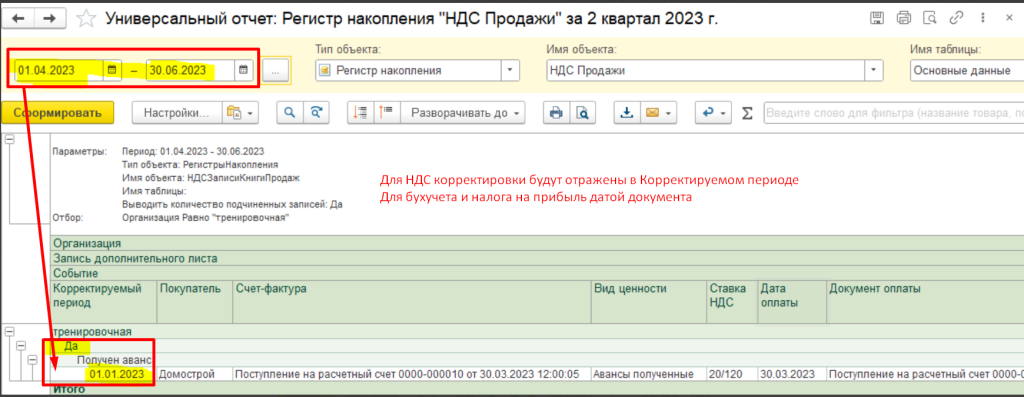This screenshot has height=397, width=1024.
Task: Select the Получен аванс row
Action: (537, 359)
